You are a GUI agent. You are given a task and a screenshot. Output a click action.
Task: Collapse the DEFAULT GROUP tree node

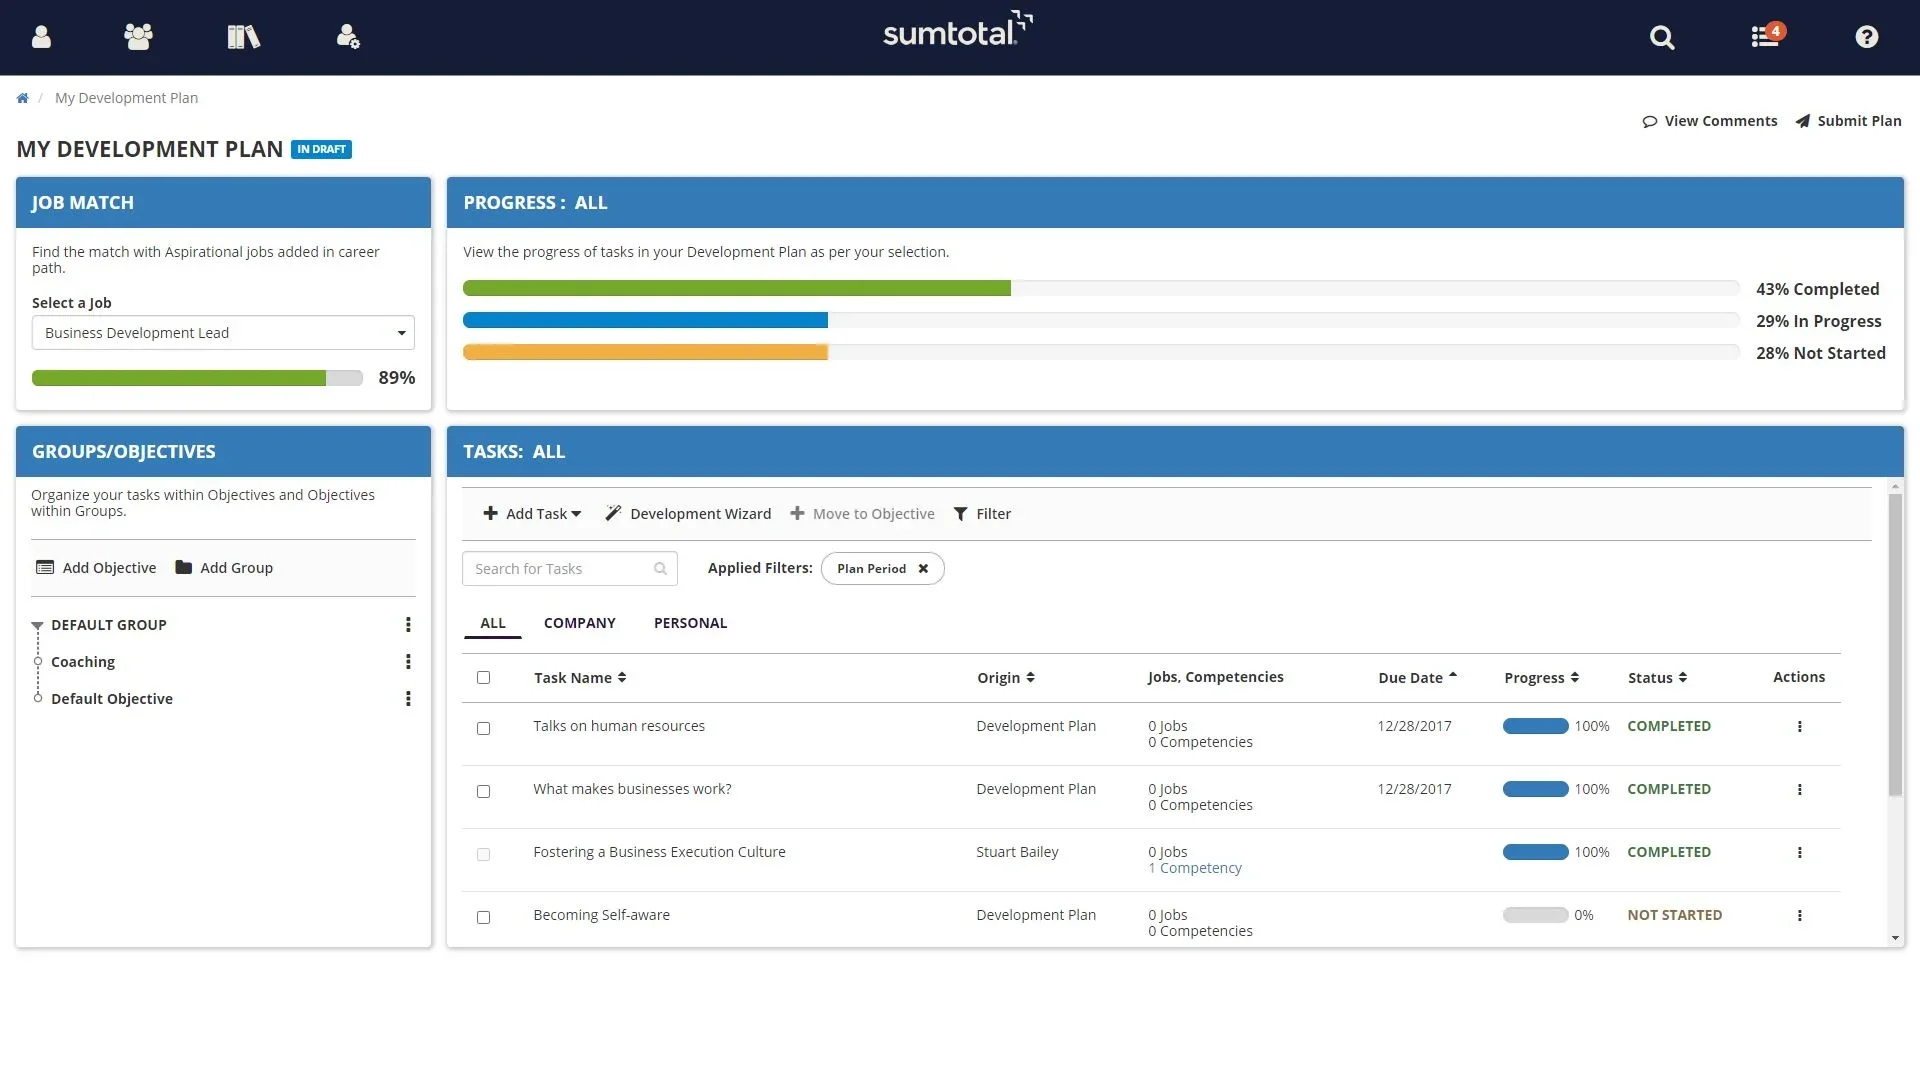coord(37,626)
